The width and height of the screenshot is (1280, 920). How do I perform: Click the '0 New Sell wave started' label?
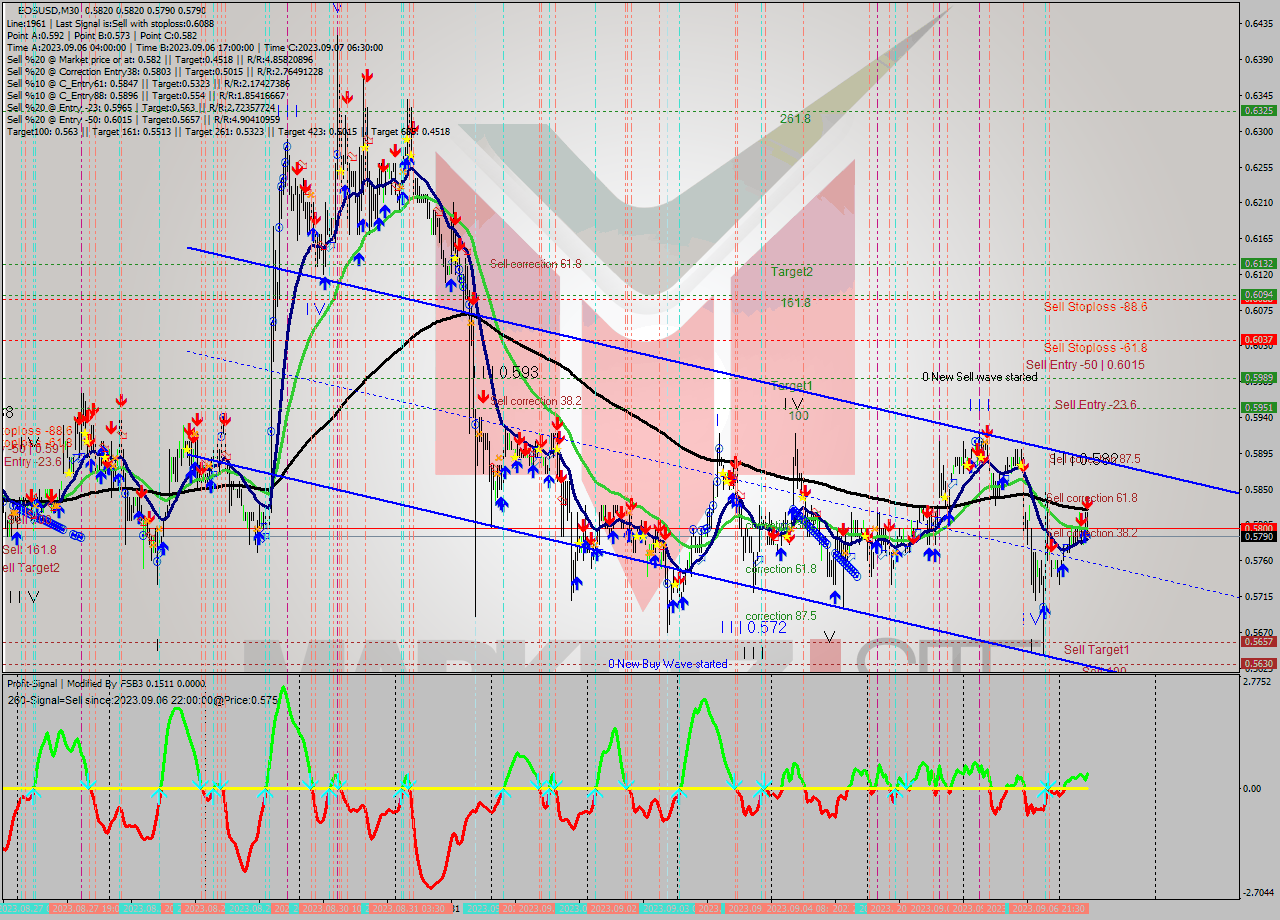tap(979, 377)
